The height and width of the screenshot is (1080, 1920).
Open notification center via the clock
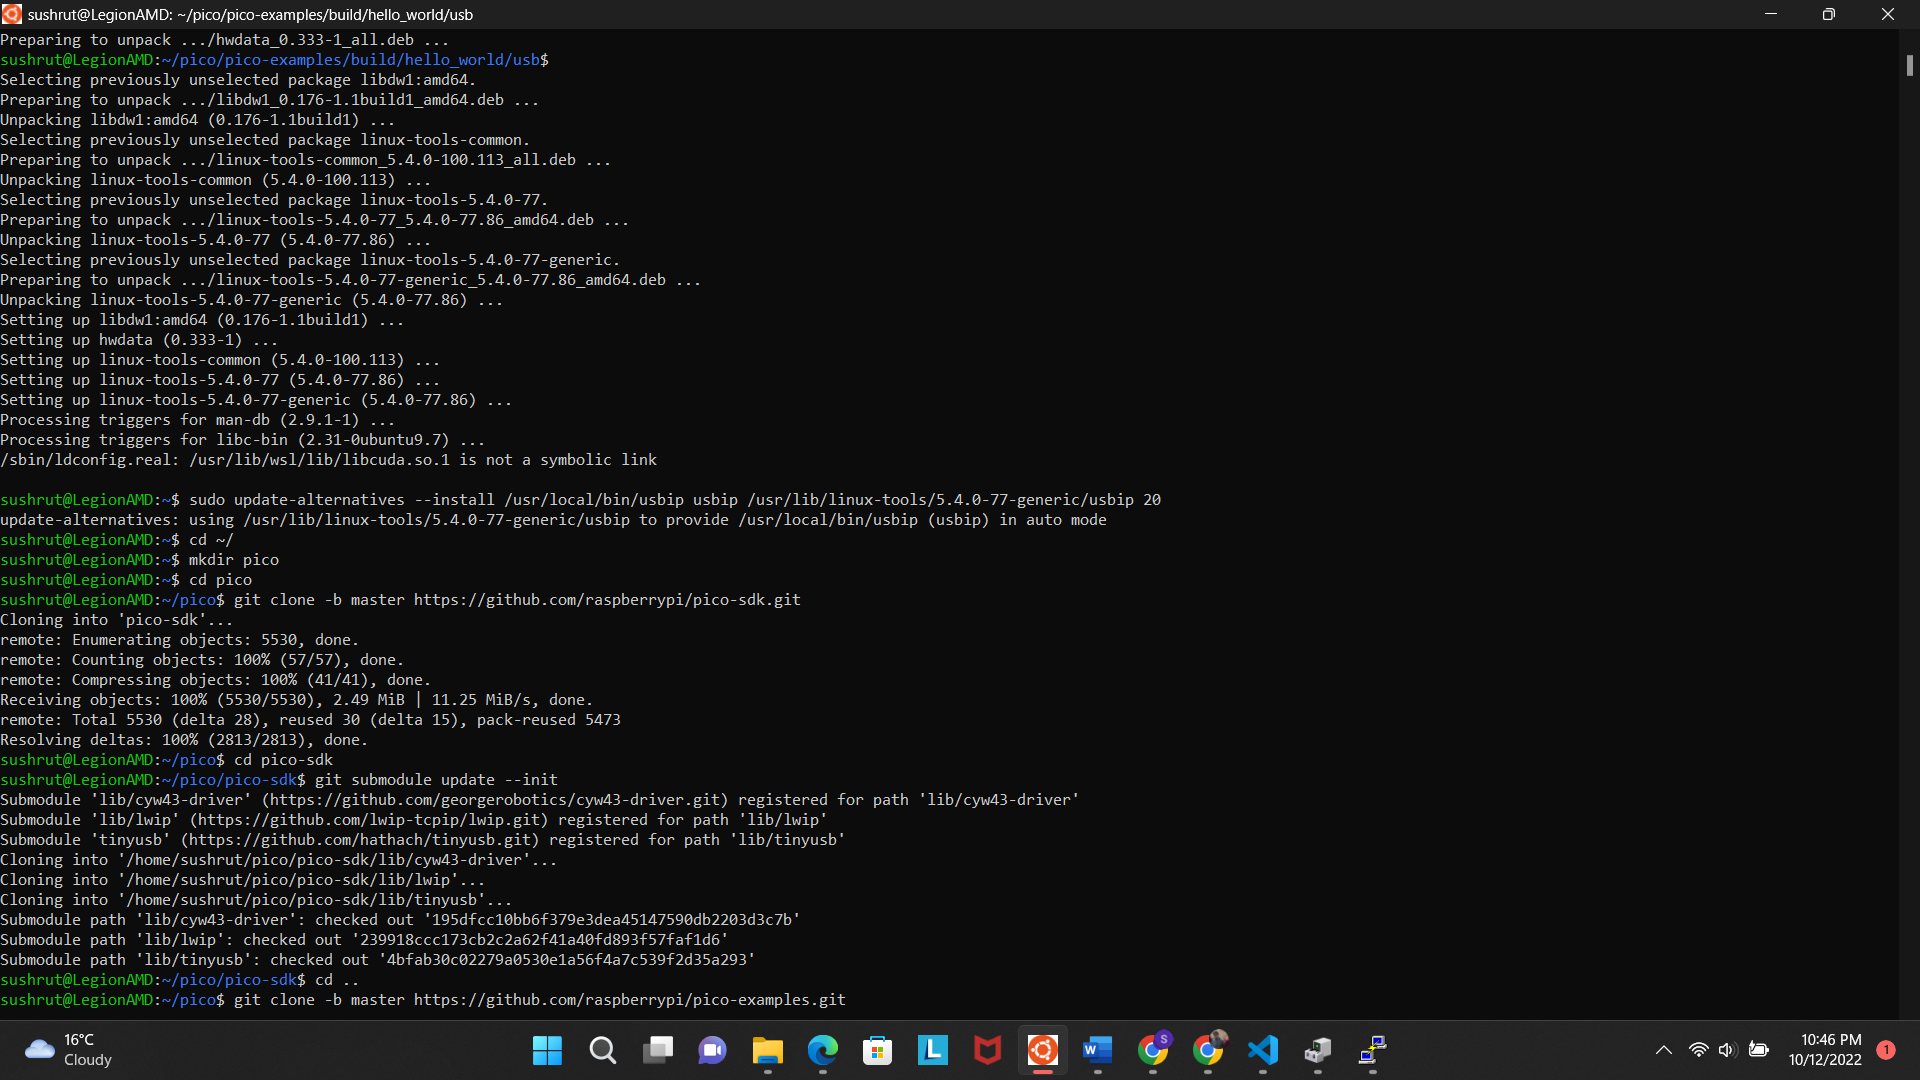1828,1050
